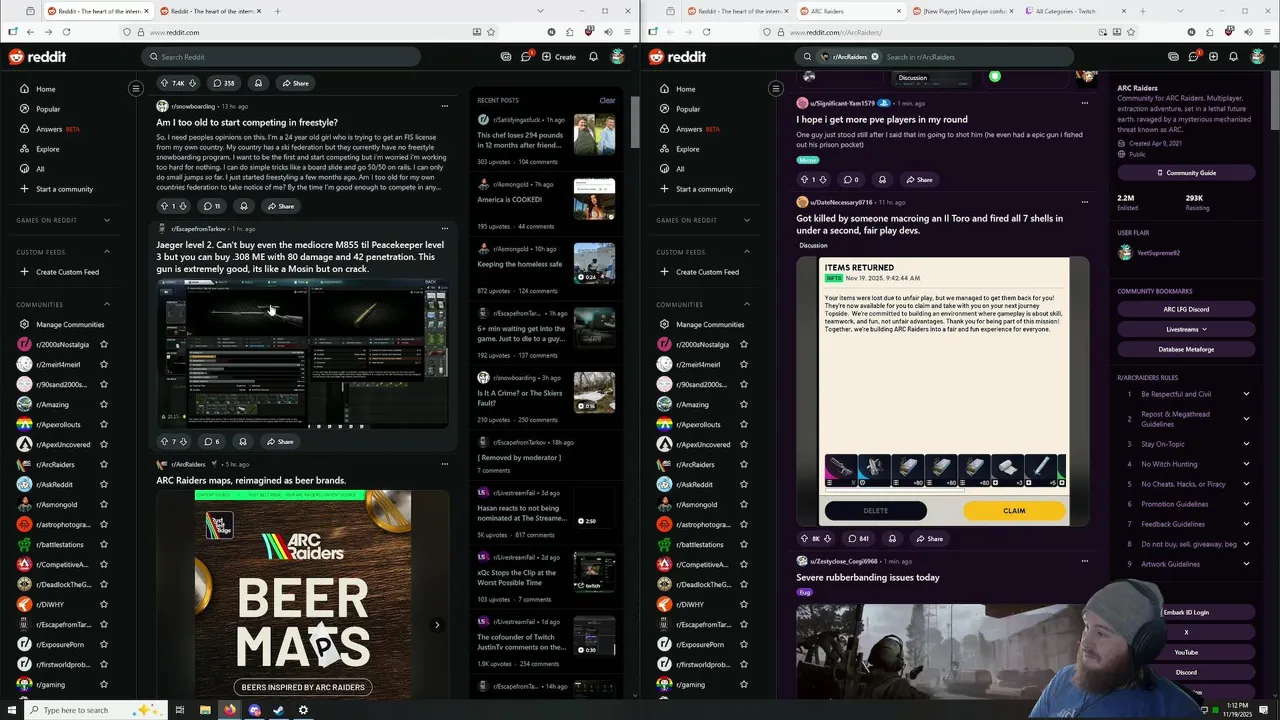This screenshot has height=720, width=1280.
Task: Collapse the navigation sidebar in the right Reddit window
Action: [x=775, y=89]
